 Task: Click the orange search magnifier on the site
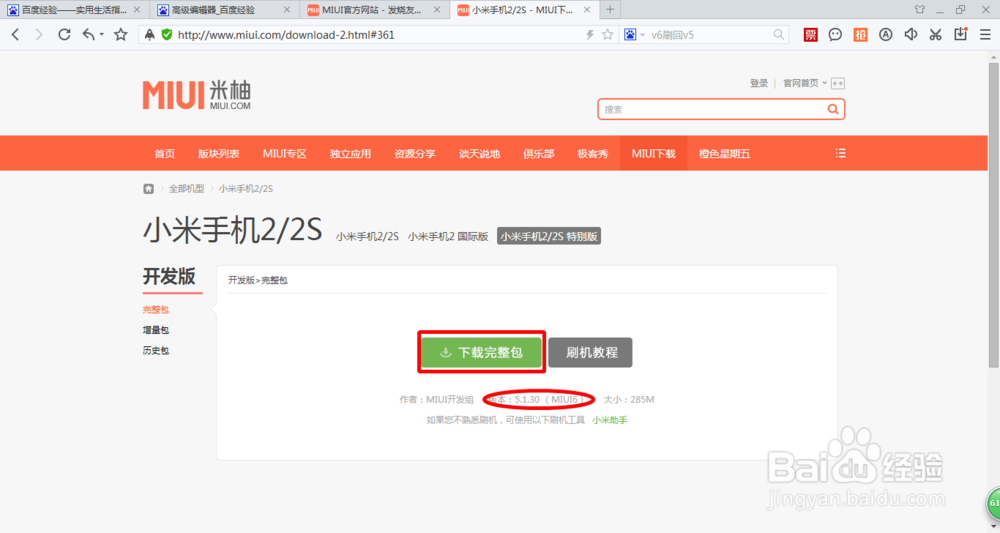tap(833, 109)
